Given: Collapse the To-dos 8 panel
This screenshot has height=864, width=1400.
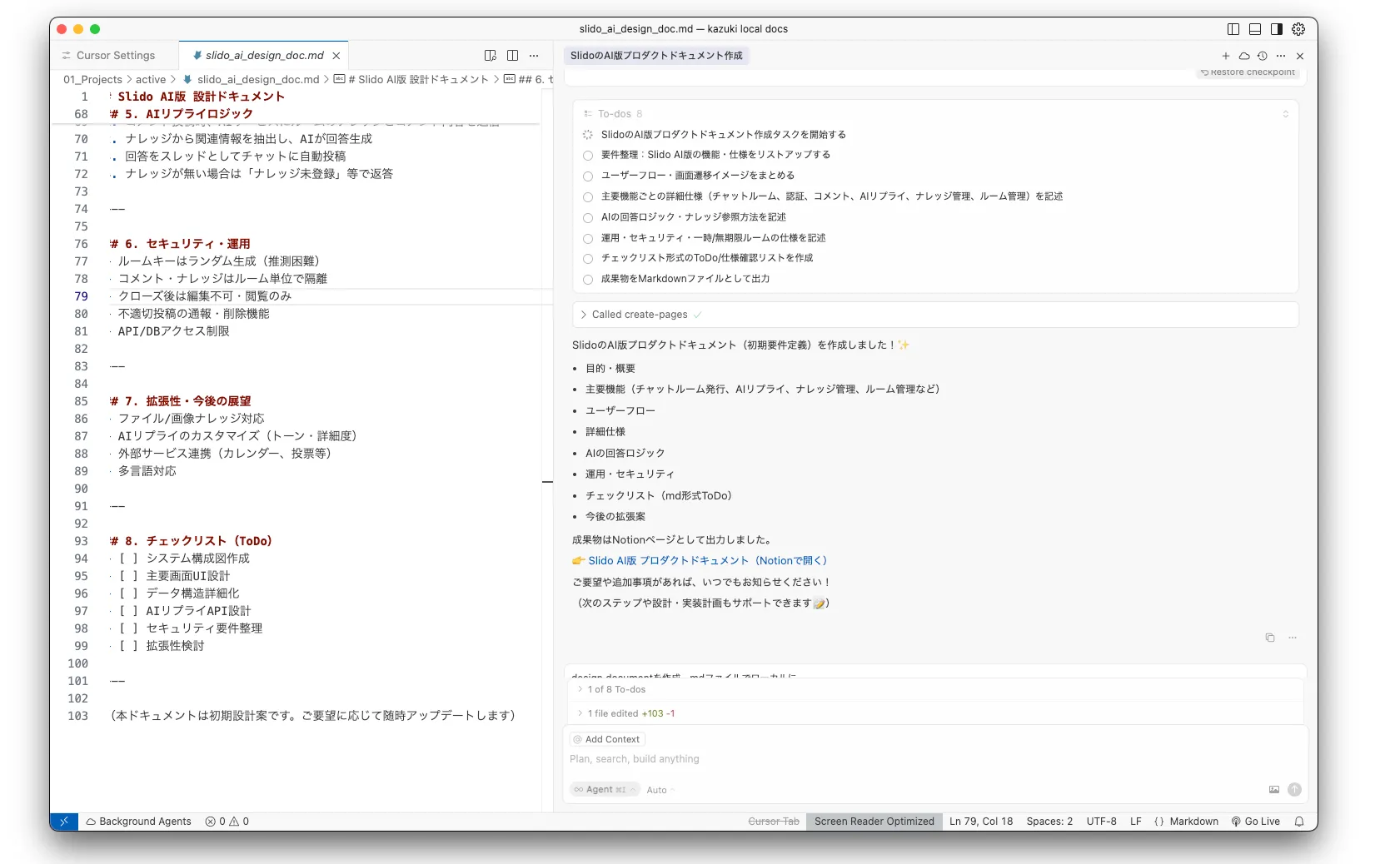Looking at the screenshot, I should (1286, 114).
